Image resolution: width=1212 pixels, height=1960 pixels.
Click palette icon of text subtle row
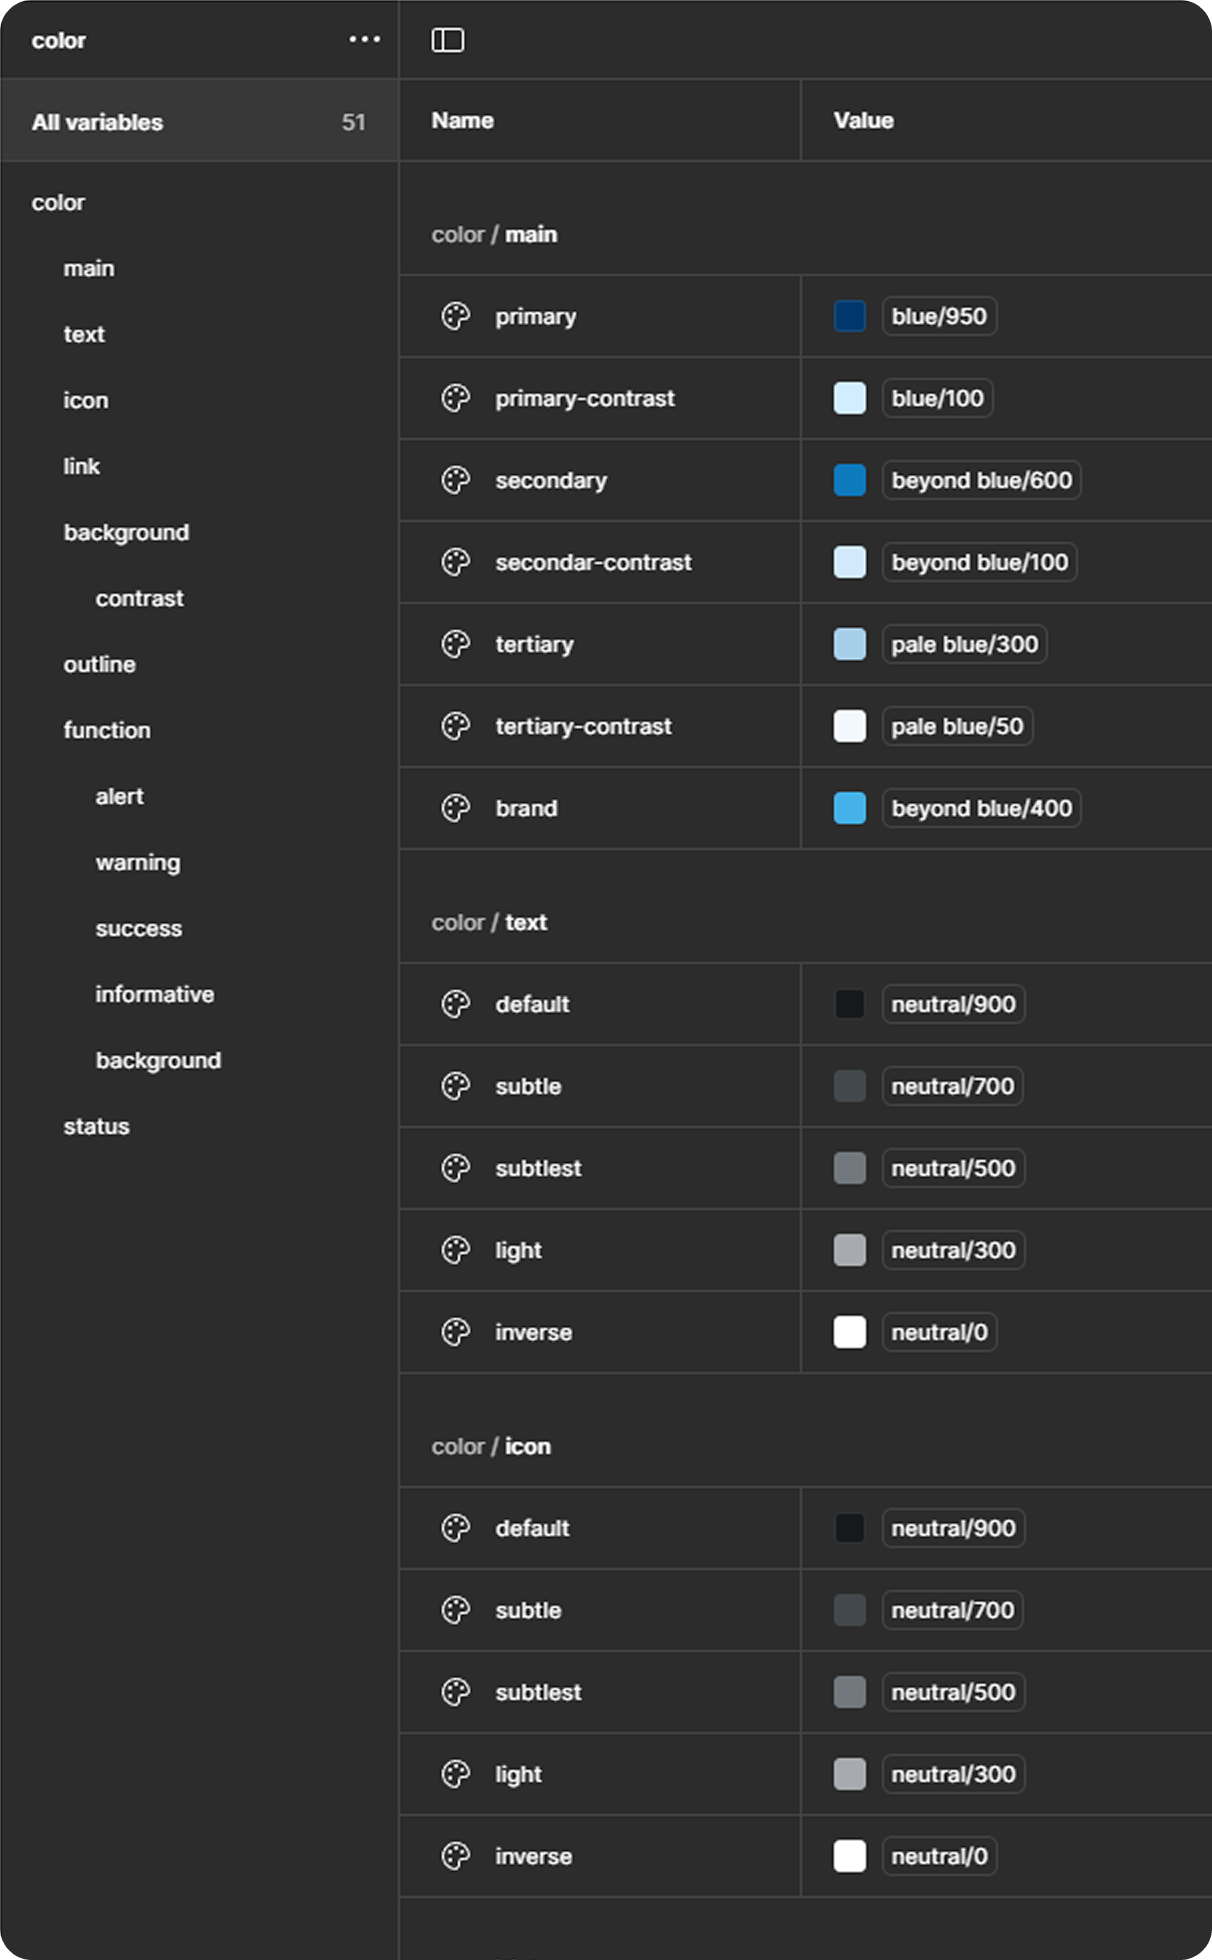coord(456,1086)
